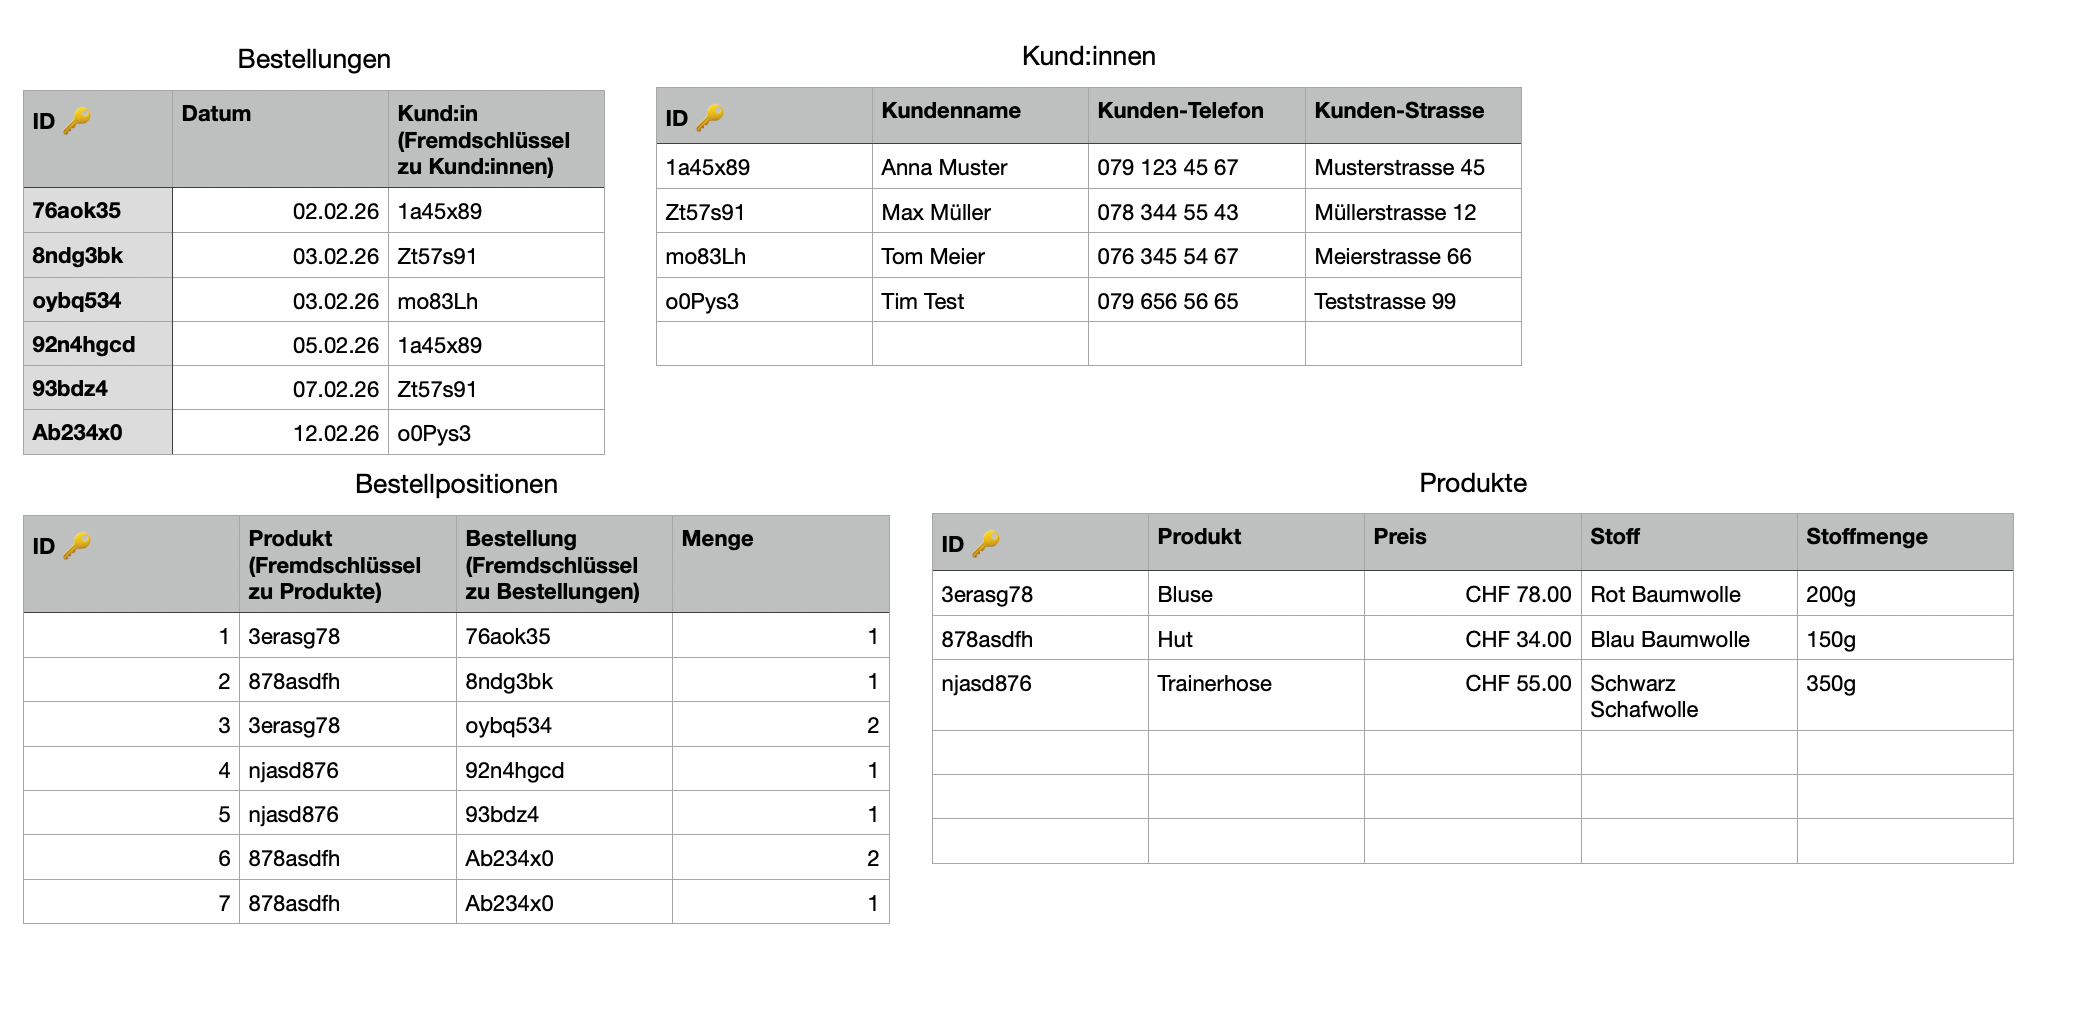Select the Trainerhose product cell
The width and height of the screenshot is (2096, 1024).
[1214, 684]
